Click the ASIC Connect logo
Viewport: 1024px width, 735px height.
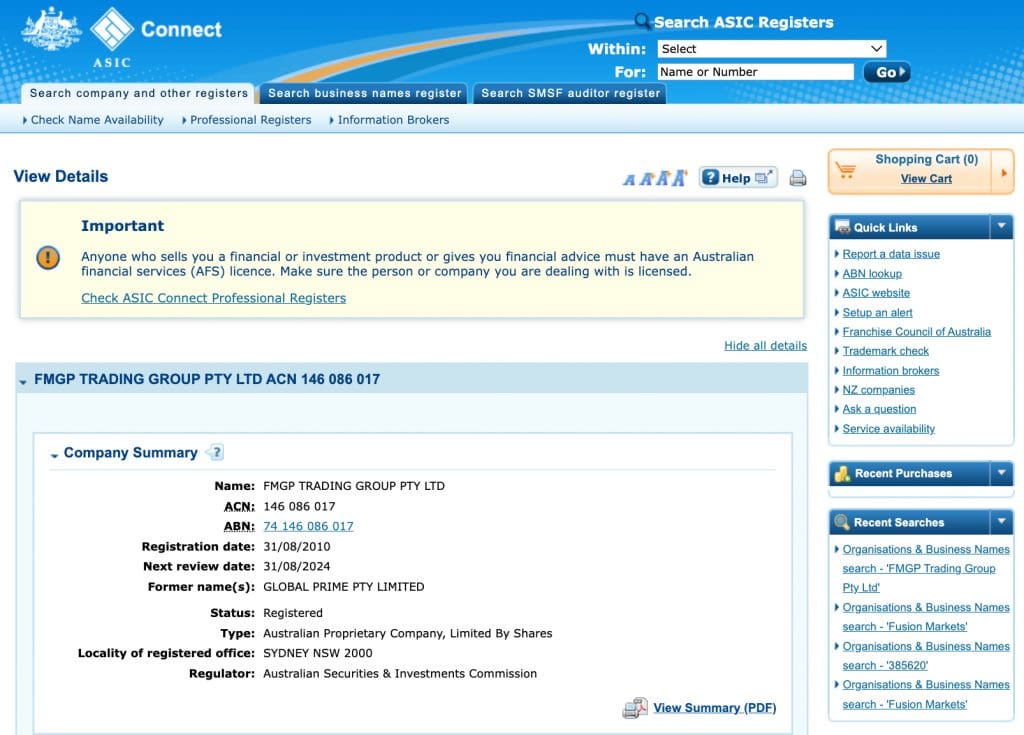(122, 32)
